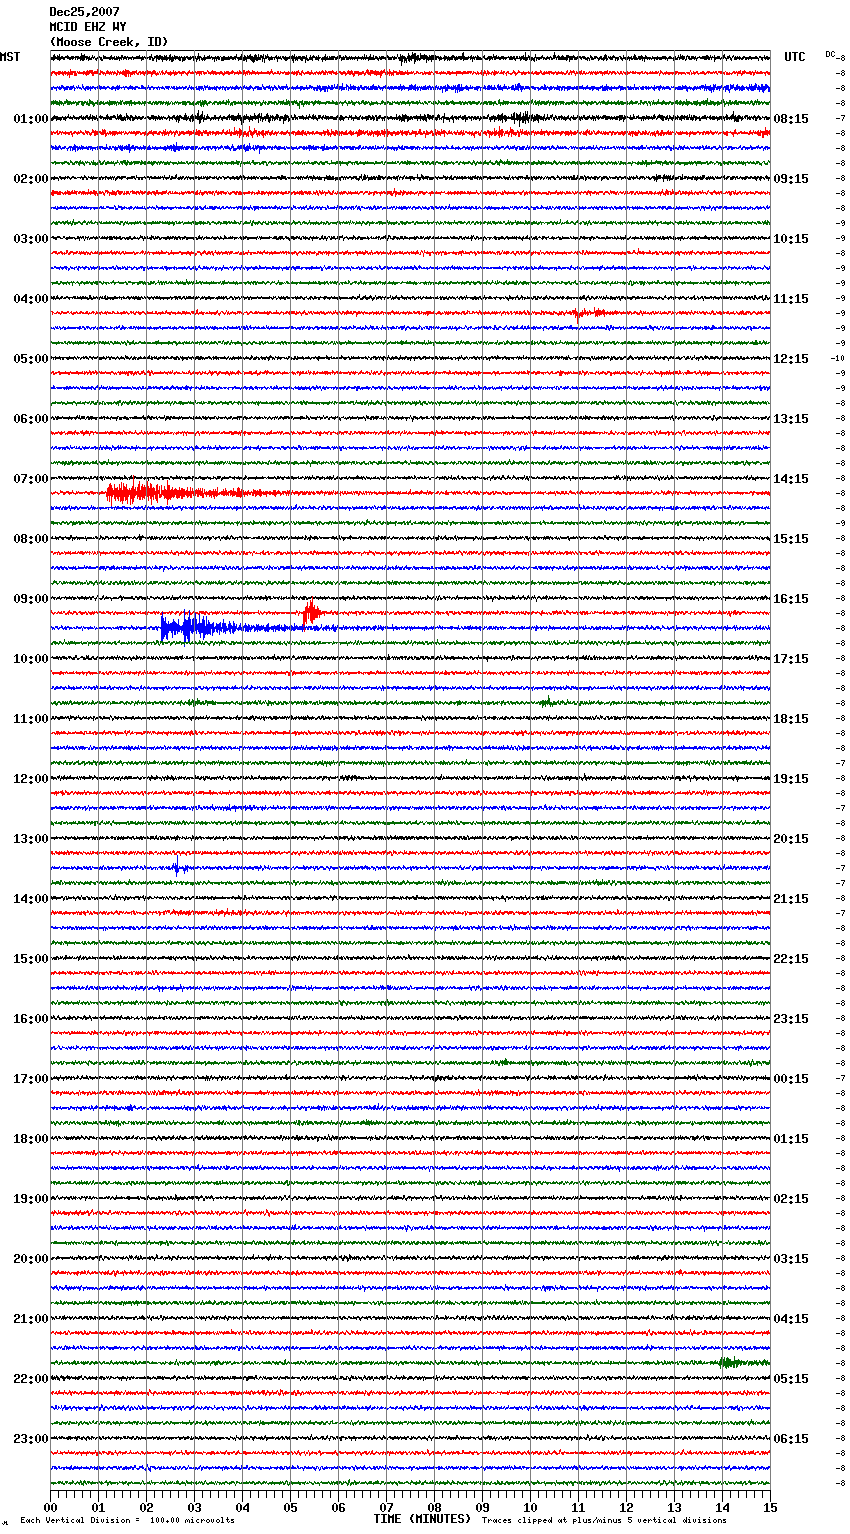Select the 00 minute tick label
This screenshot has height=1534, width=850.
pyautogui.click(x=50, y=1508)
